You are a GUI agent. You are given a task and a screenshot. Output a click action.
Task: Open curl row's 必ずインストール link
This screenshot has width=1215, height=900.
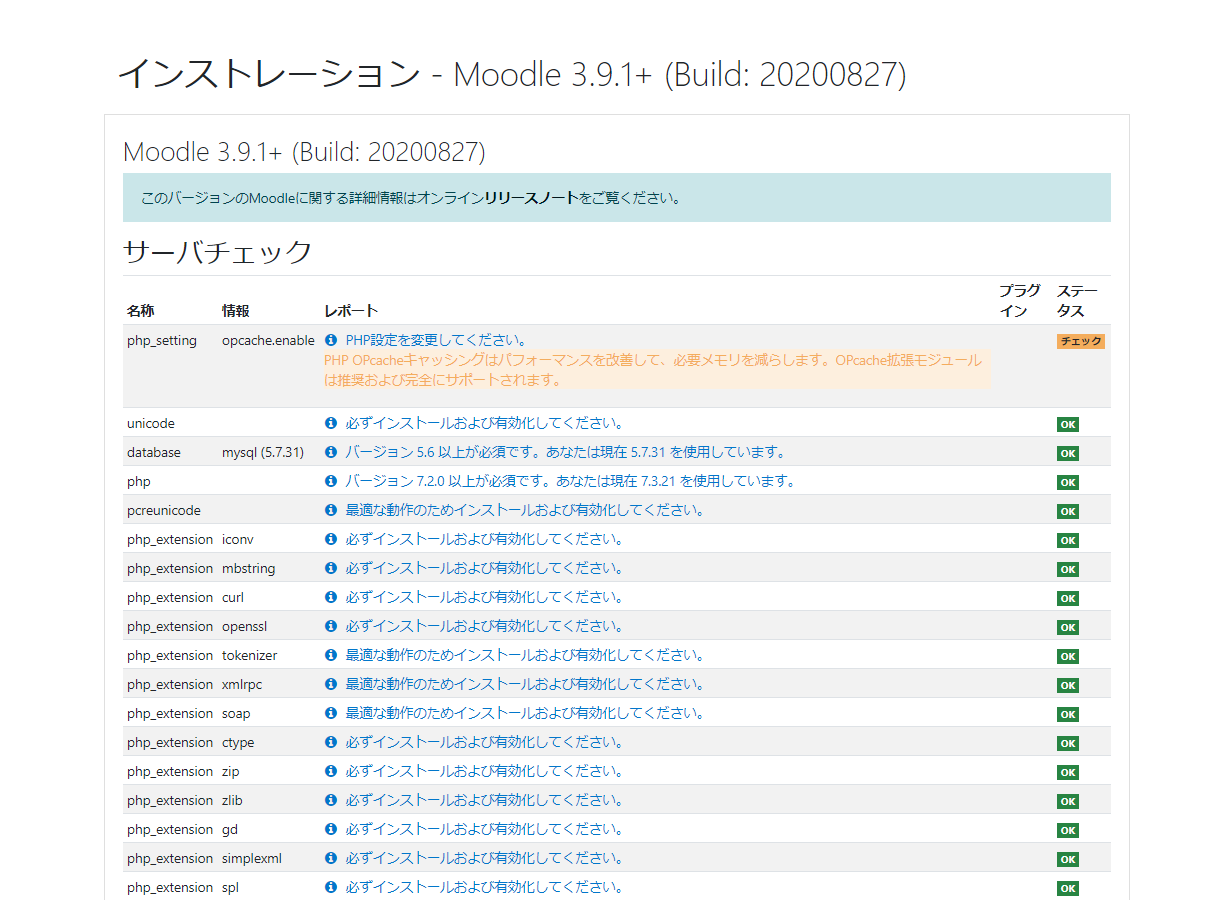point(485,597)
